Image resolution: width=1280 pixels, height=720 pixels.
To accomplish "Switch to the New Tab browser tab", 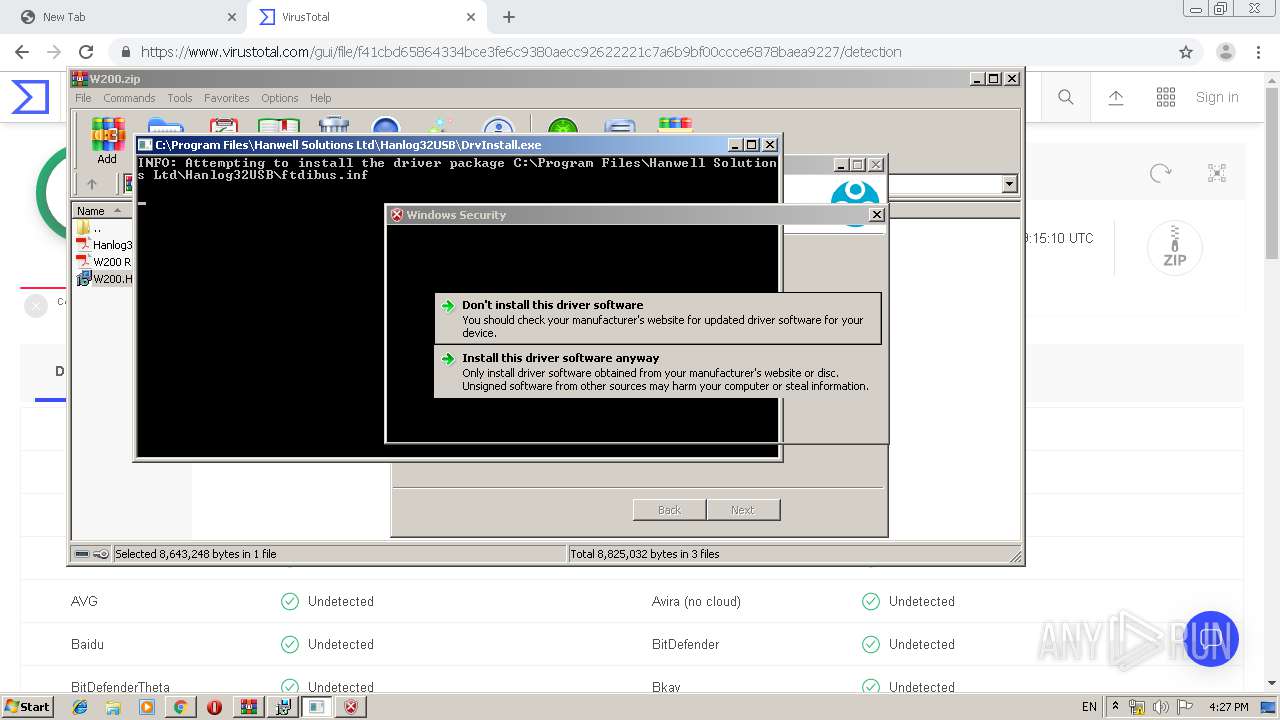I will [125, 17].
